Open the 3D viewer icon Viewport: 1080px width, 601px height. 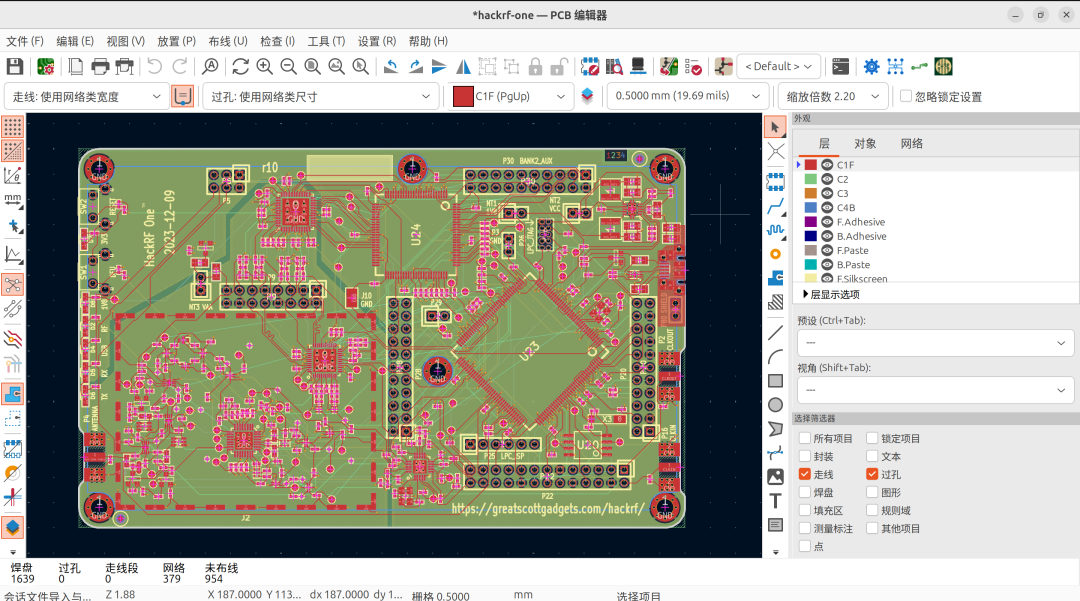[x=638, y=67]
